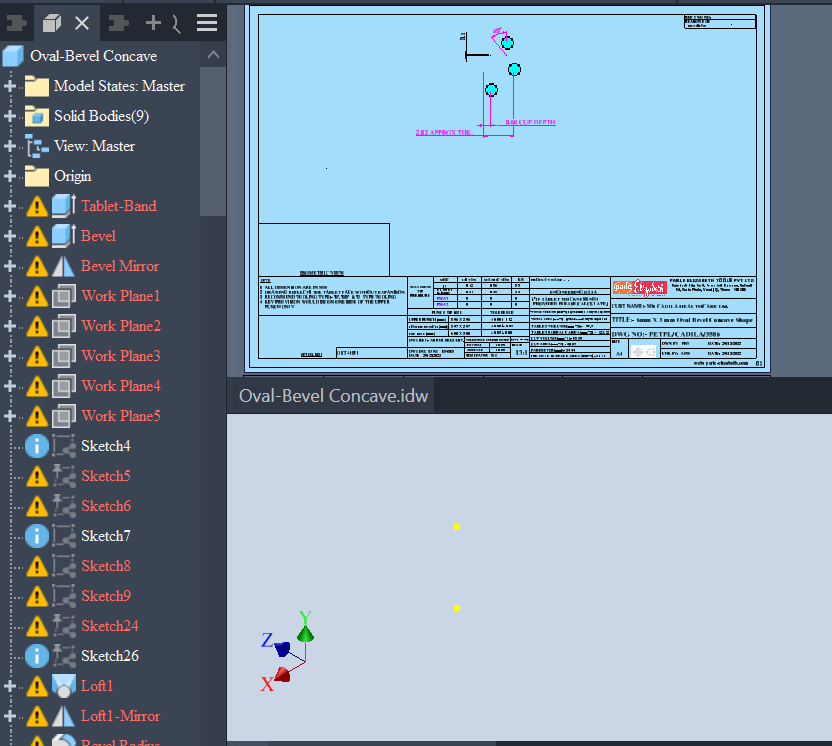This screenshot has height=746, width=832.
Task: Expand the Model States: Master node
Action: point(10,86)
